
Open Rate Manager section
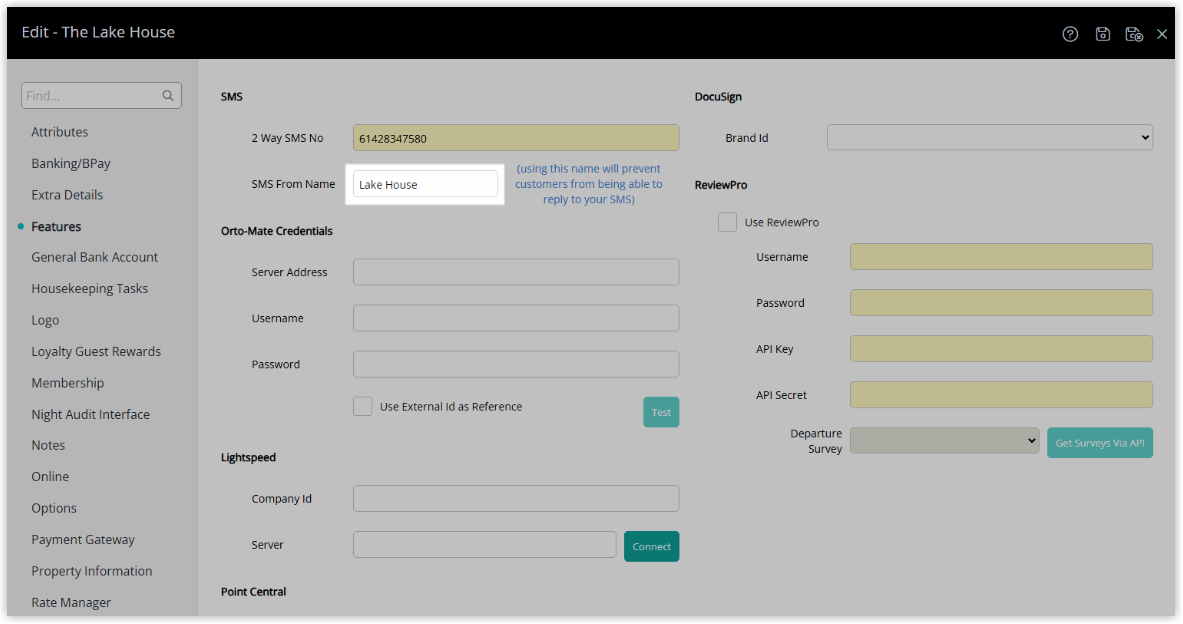coord(71,602)
